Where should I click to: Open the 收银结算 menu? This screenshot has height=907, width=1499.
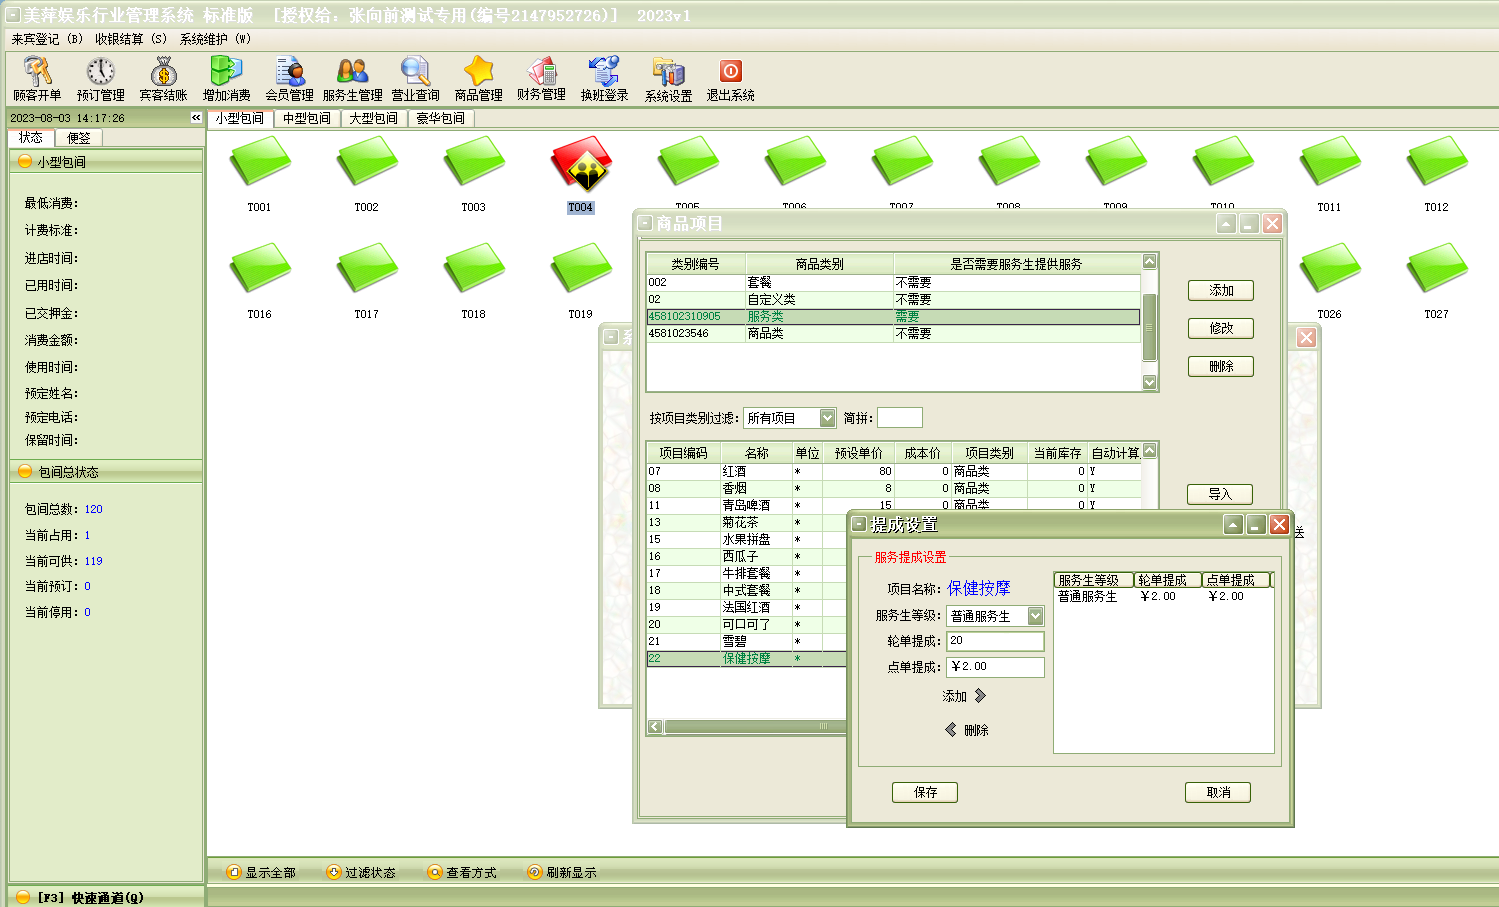click(x=131, y=39)
